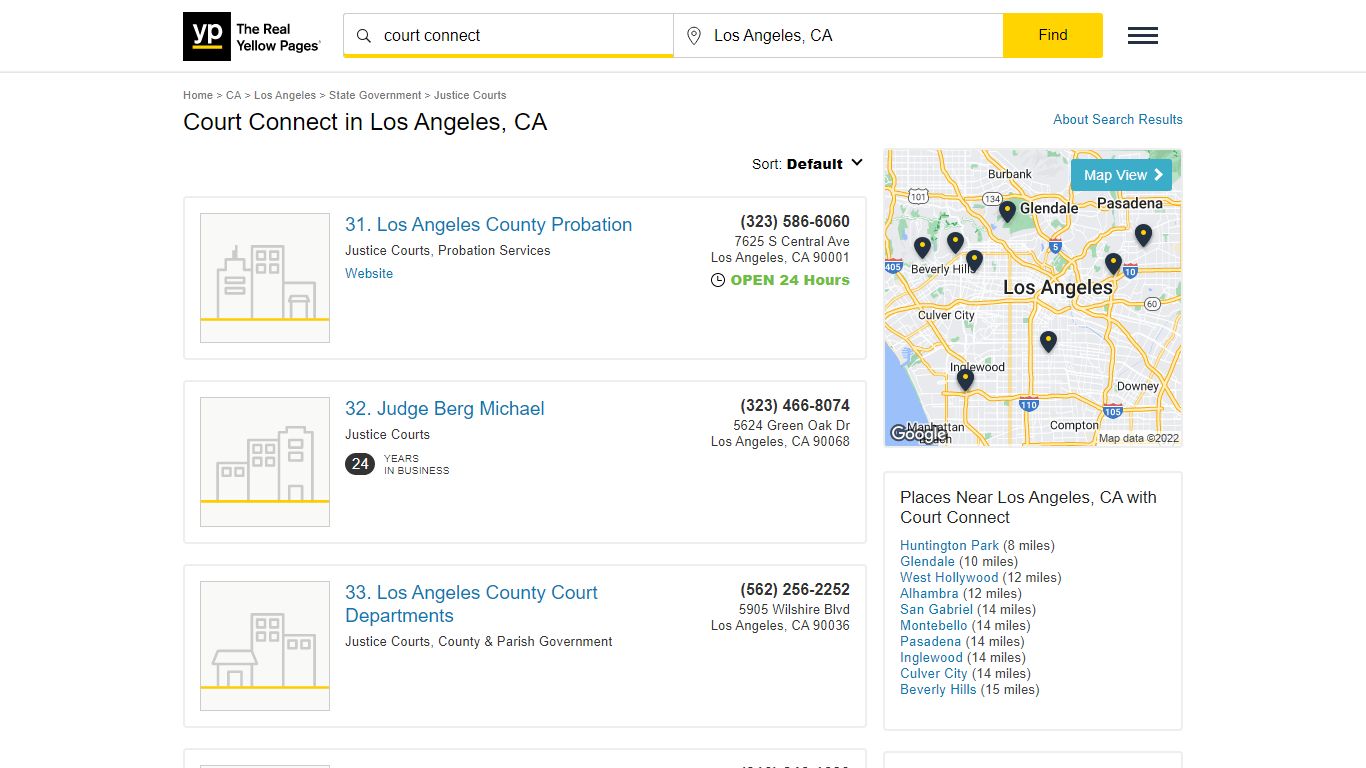Click Map data ©2022 attribution
Screen dimensions: 1366x768
coord(1139,438)
